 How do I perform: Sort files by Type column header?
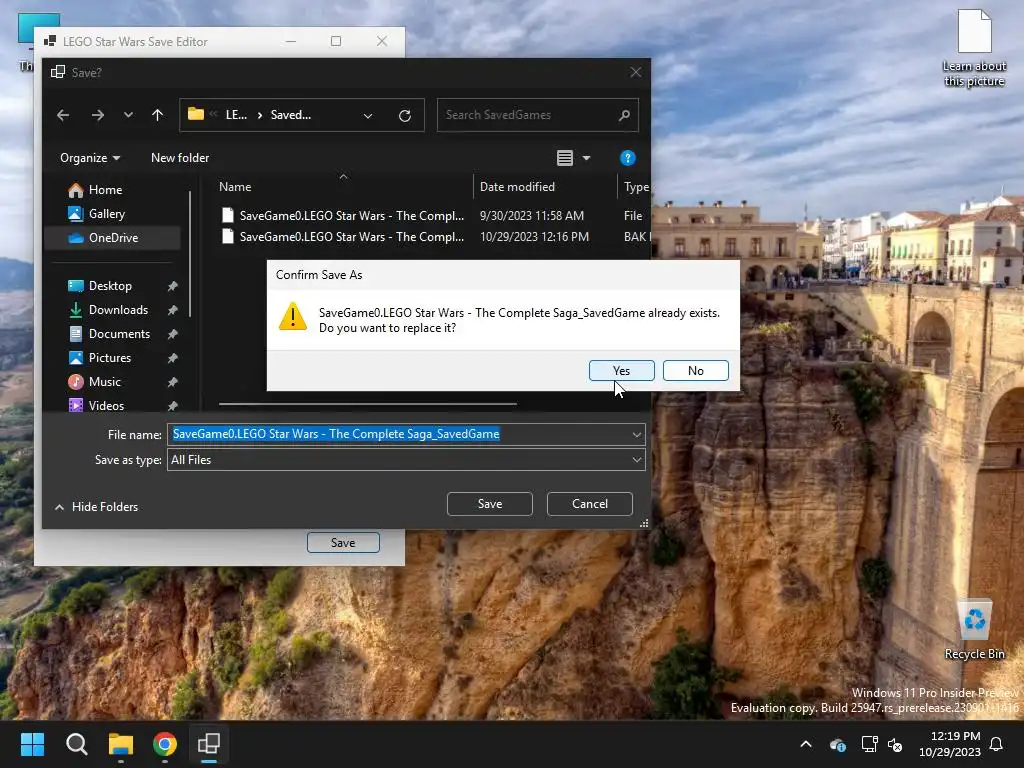636,187
